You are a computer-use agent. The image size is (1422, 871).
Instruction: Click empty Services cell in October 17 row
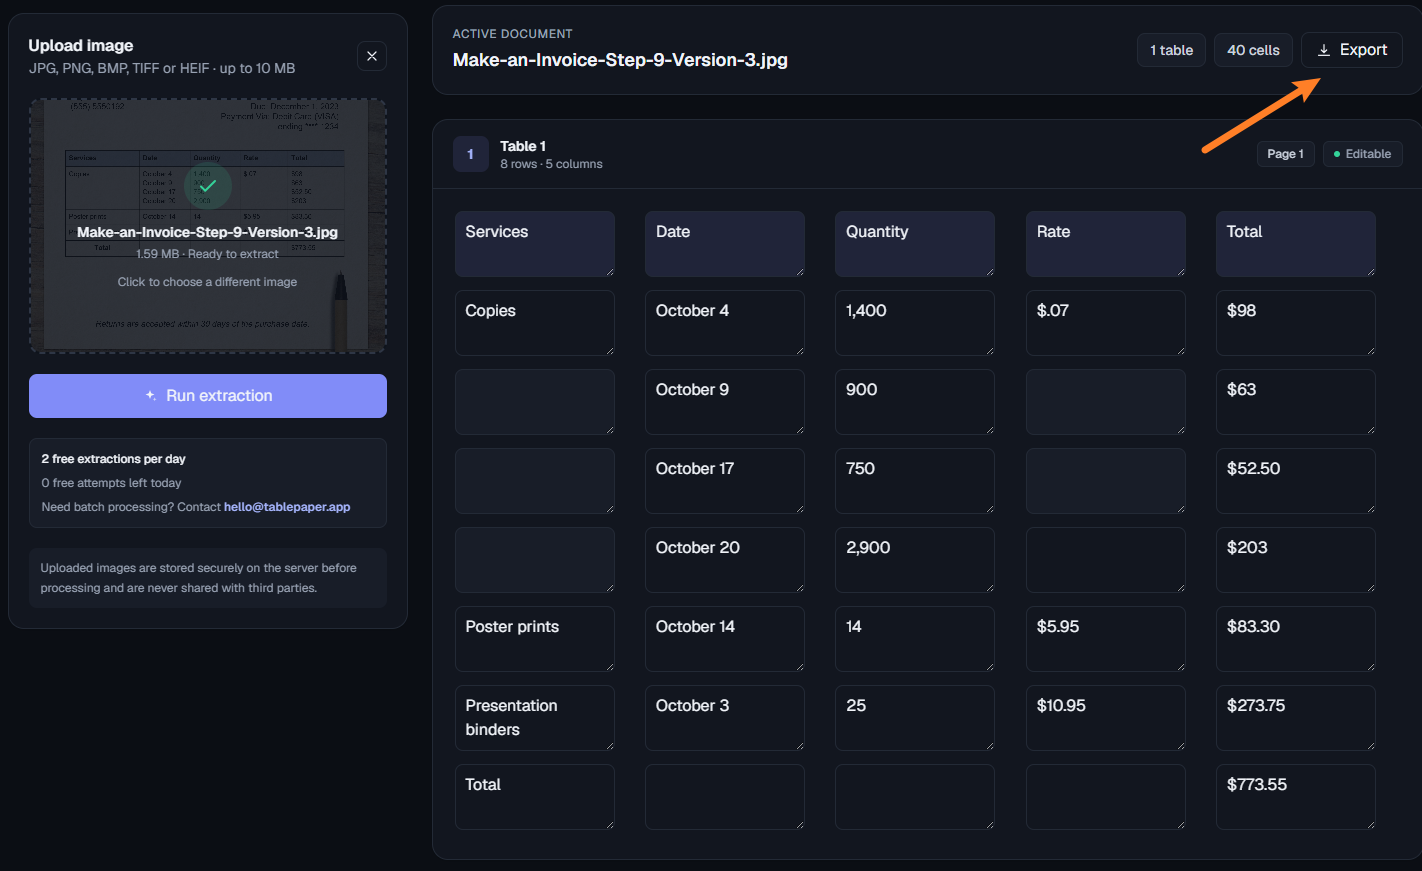coord(535,481)
